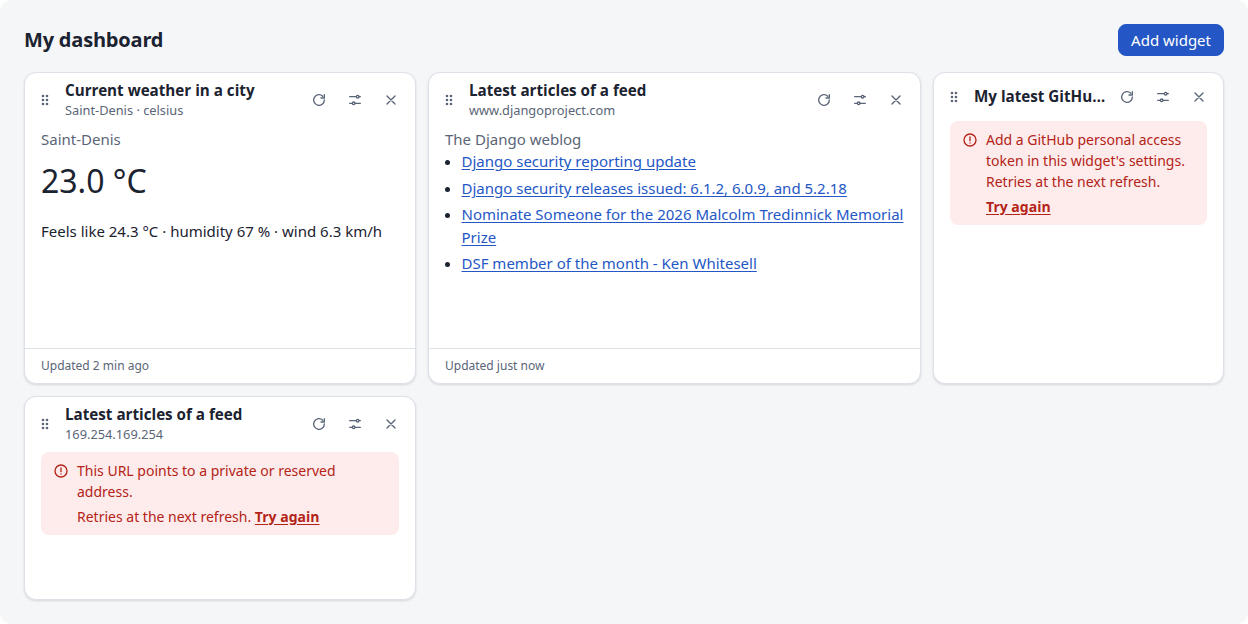
Task: Click the 169.254.169.254 subtitle
Action: point(114,434)
